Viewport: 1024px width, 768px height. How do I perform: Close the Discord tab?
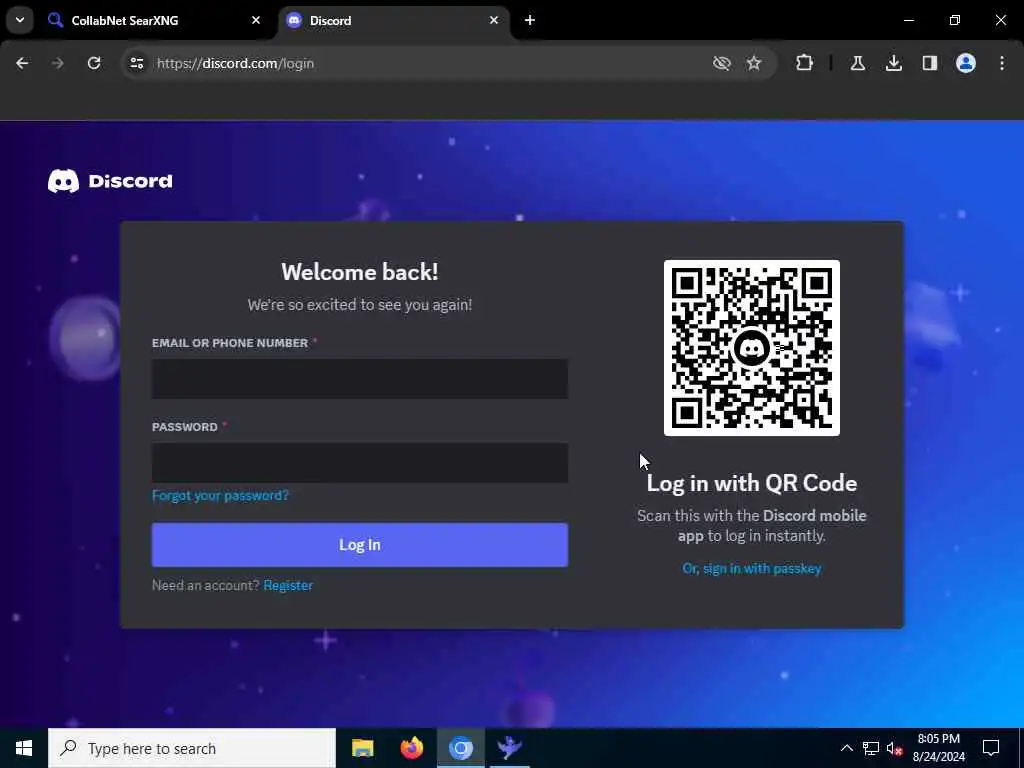click(494, 20)
